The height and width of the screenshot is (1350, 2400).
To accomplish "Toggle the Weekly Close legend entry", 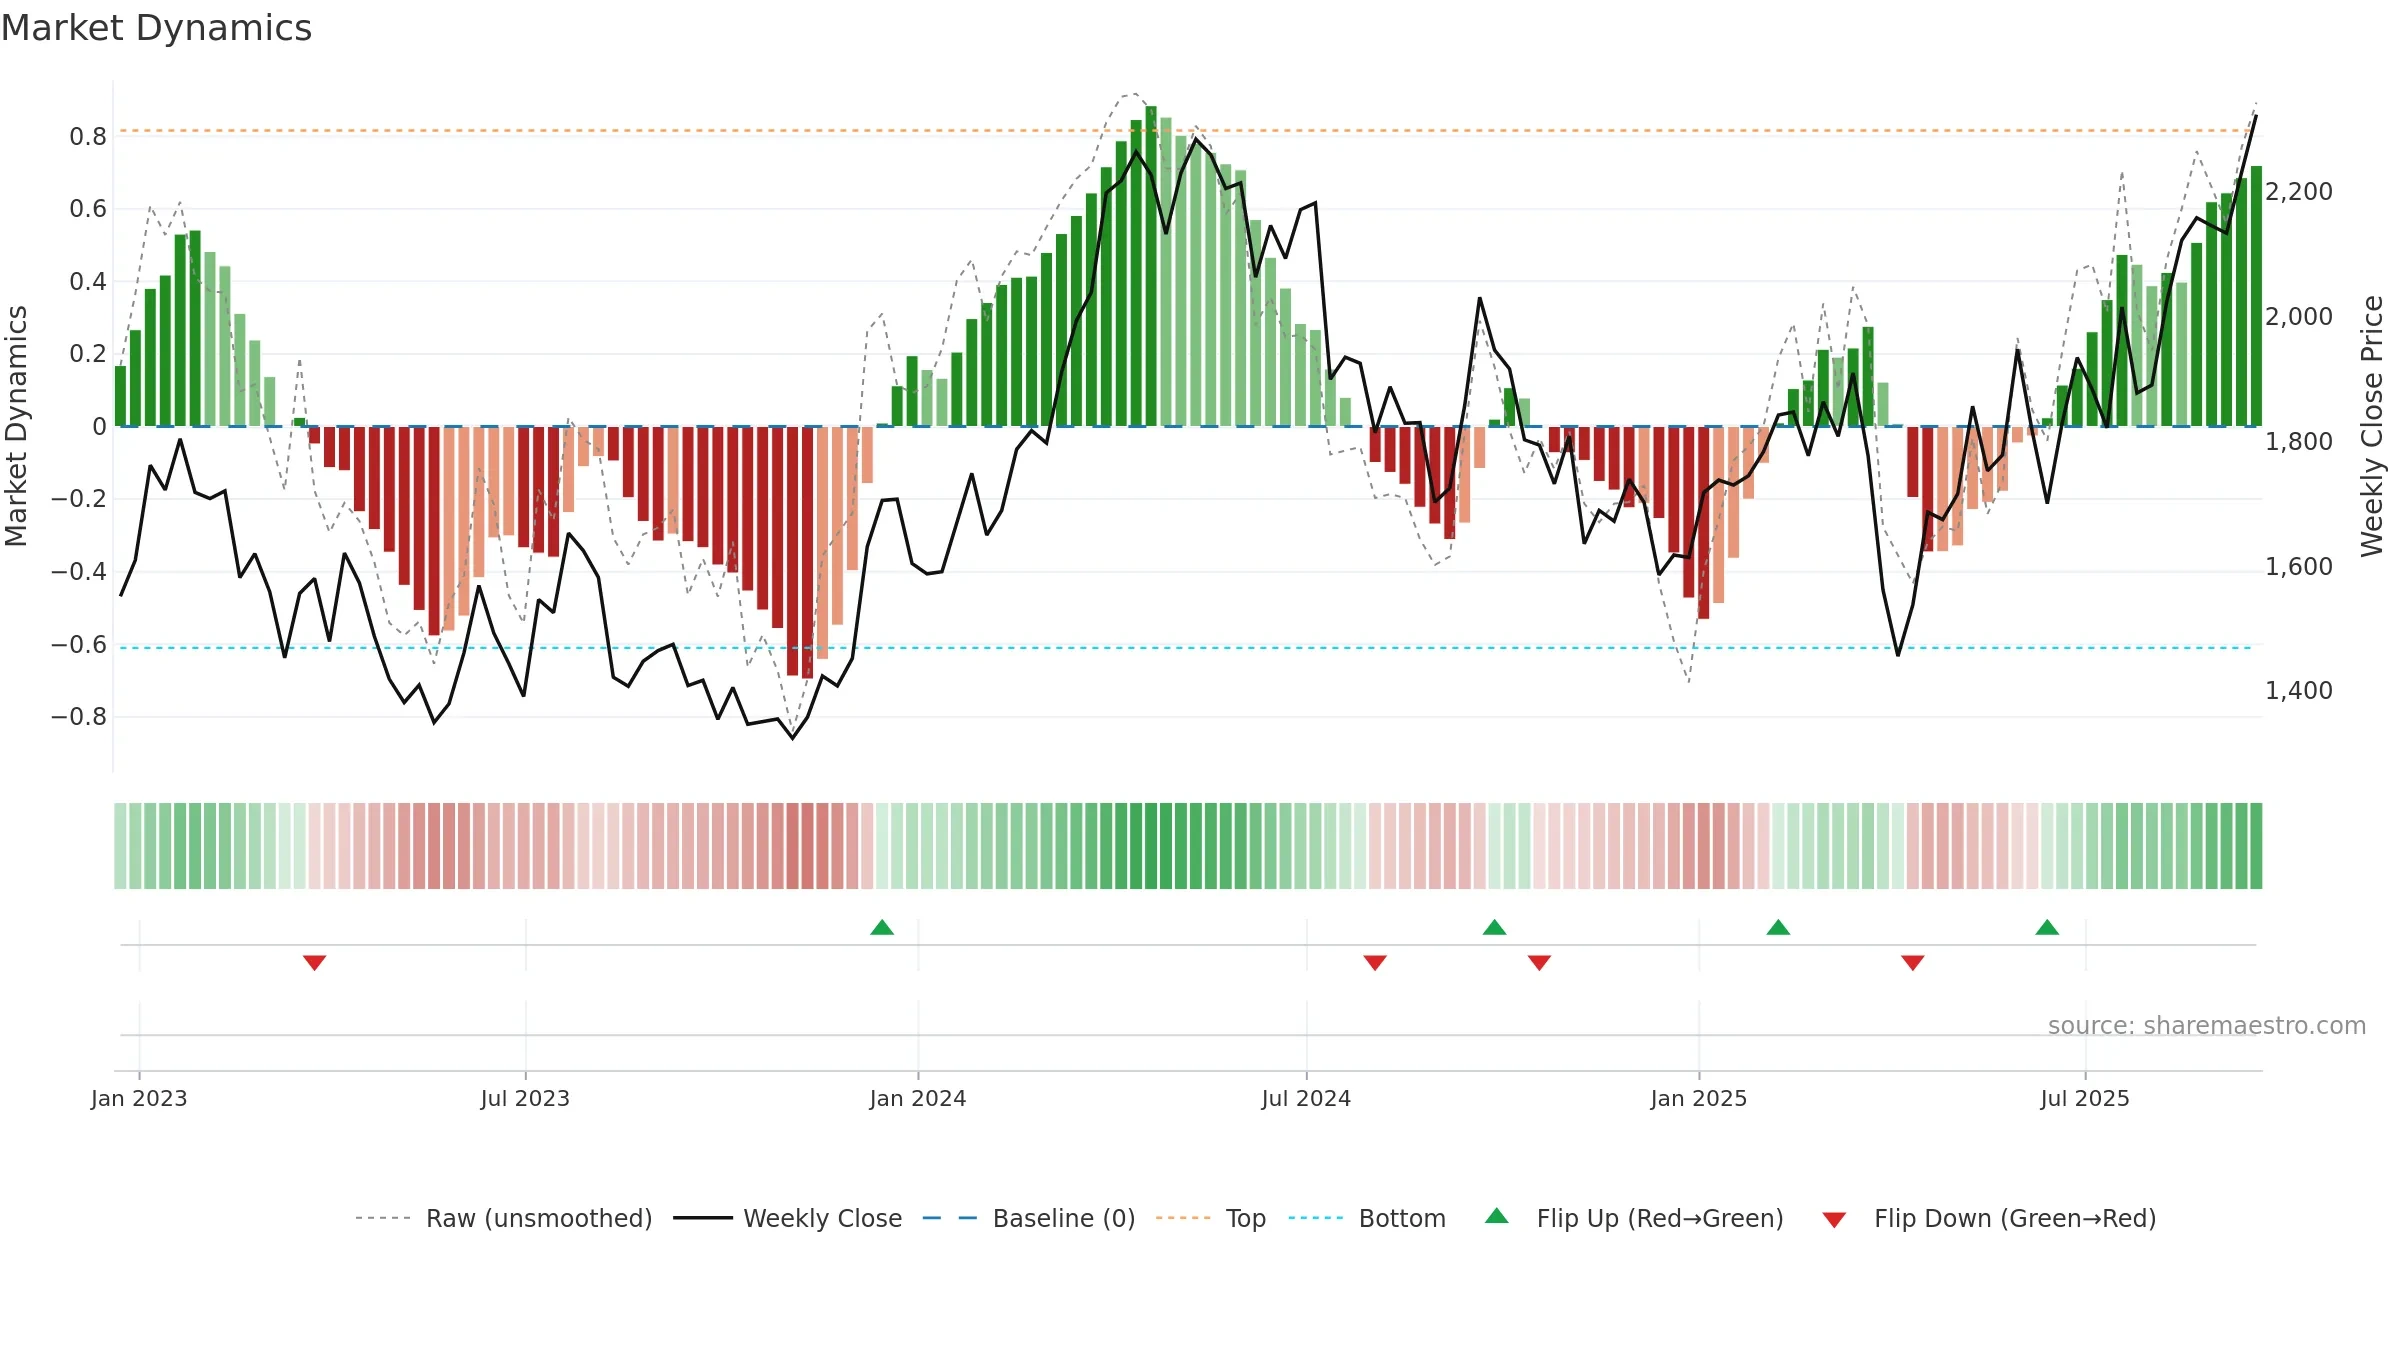I will pos(788,1218).
